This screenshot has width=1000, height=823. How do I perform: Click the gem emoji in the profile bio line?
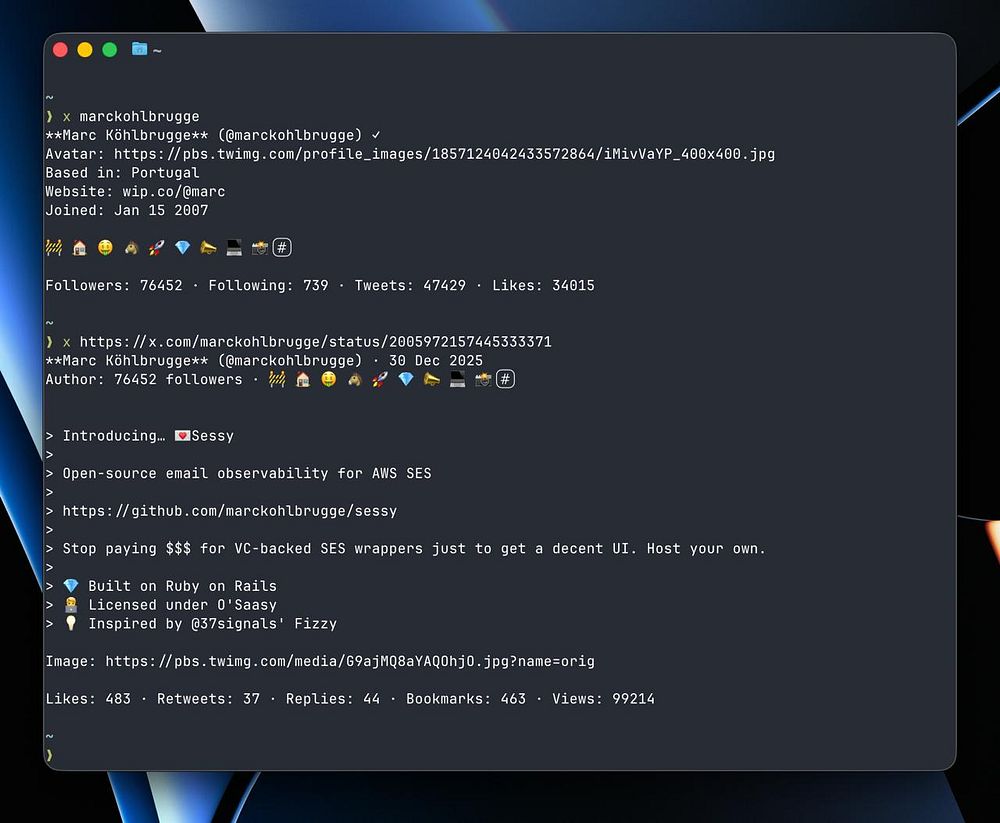click(x=182, y=248)
